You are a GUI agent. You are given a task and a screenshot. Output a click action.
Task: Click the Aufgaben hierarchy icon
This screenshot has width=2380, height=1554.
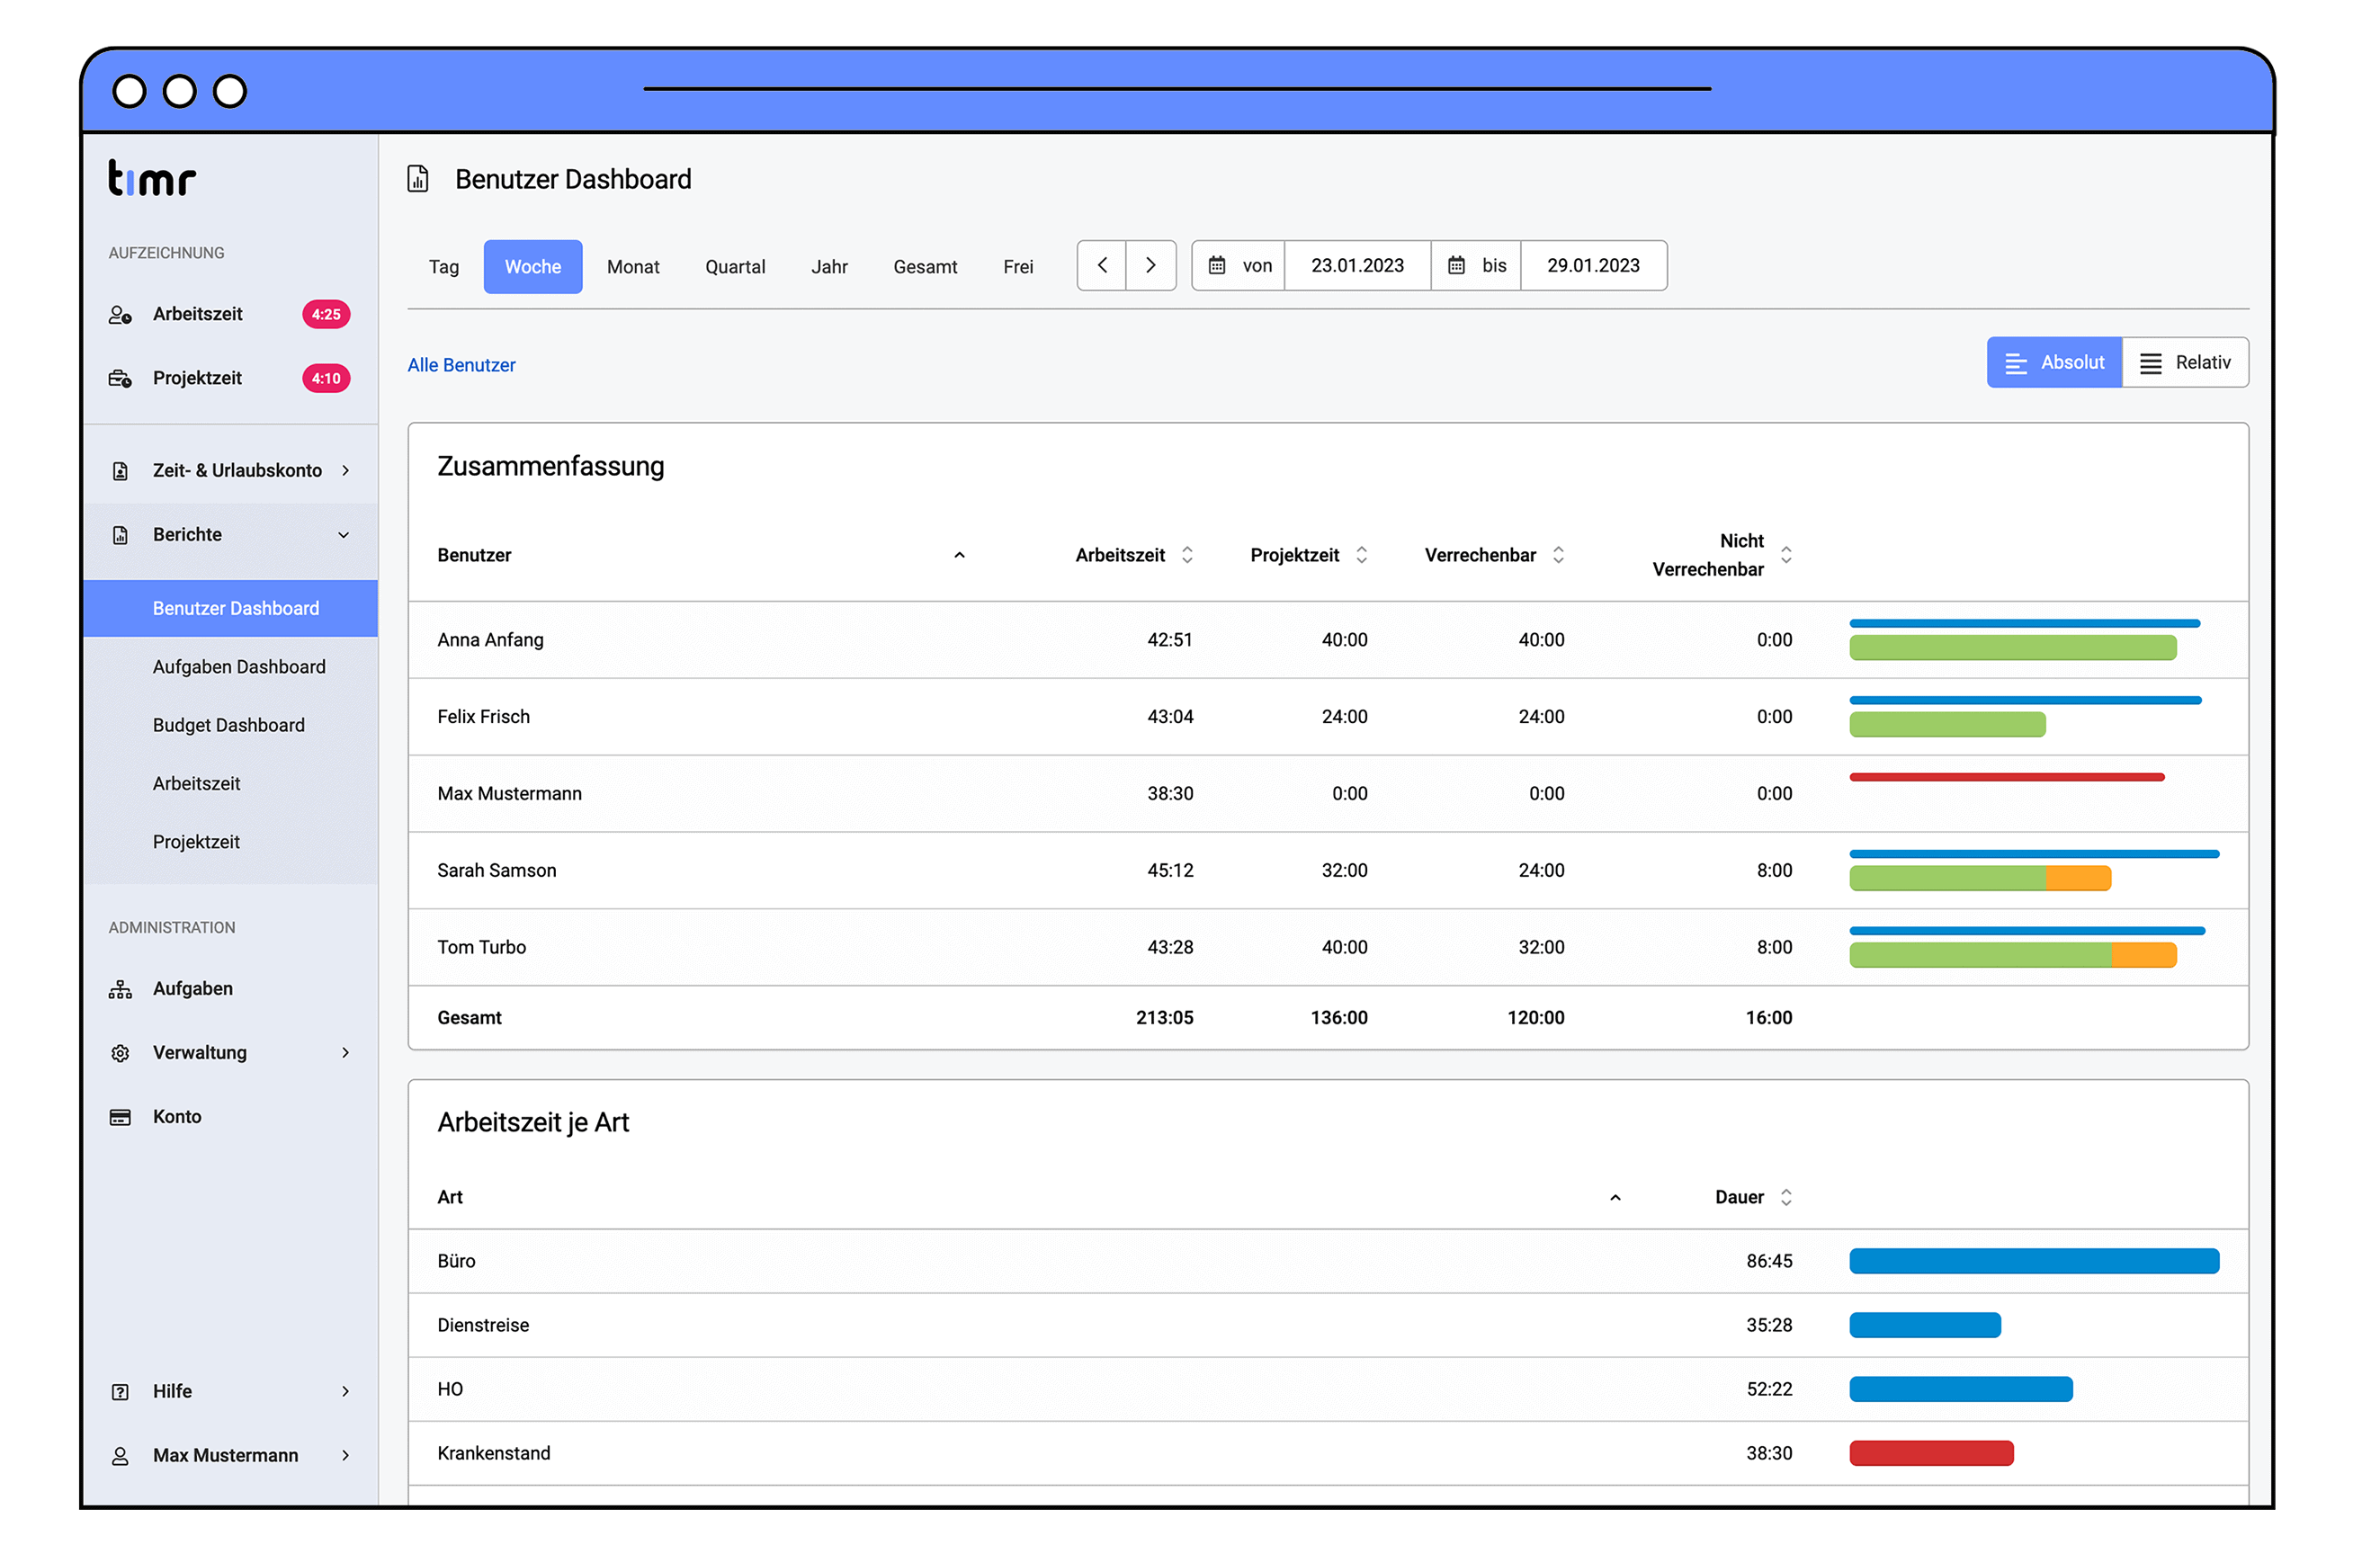coord(120,990)
